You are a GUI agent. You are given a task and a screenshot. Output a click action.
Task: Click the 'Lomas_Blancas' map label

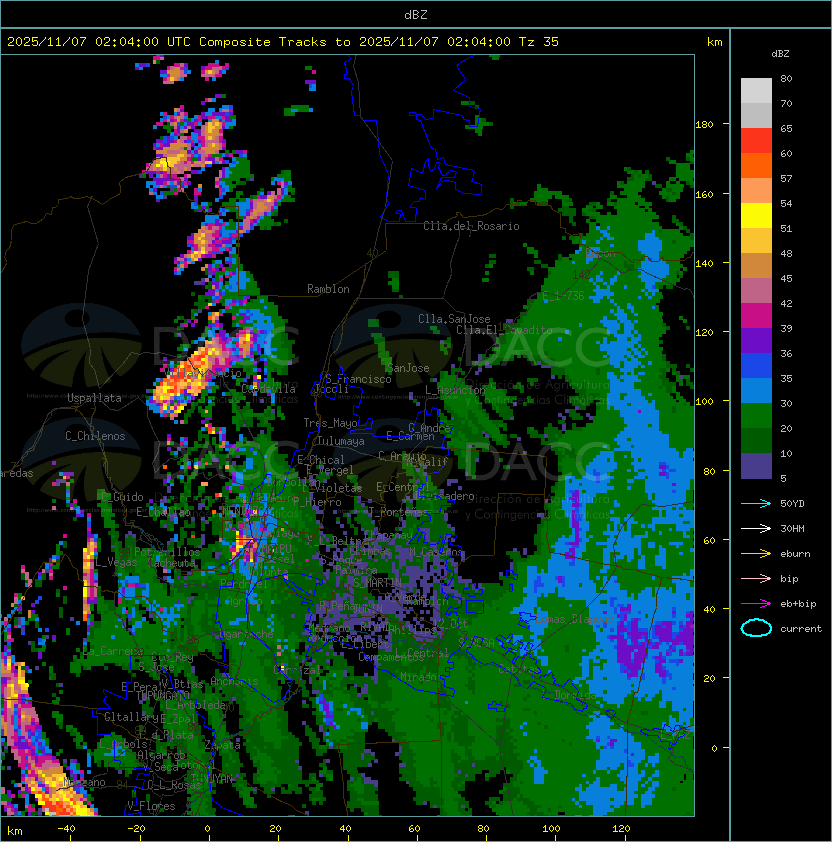tap(574, 619)
